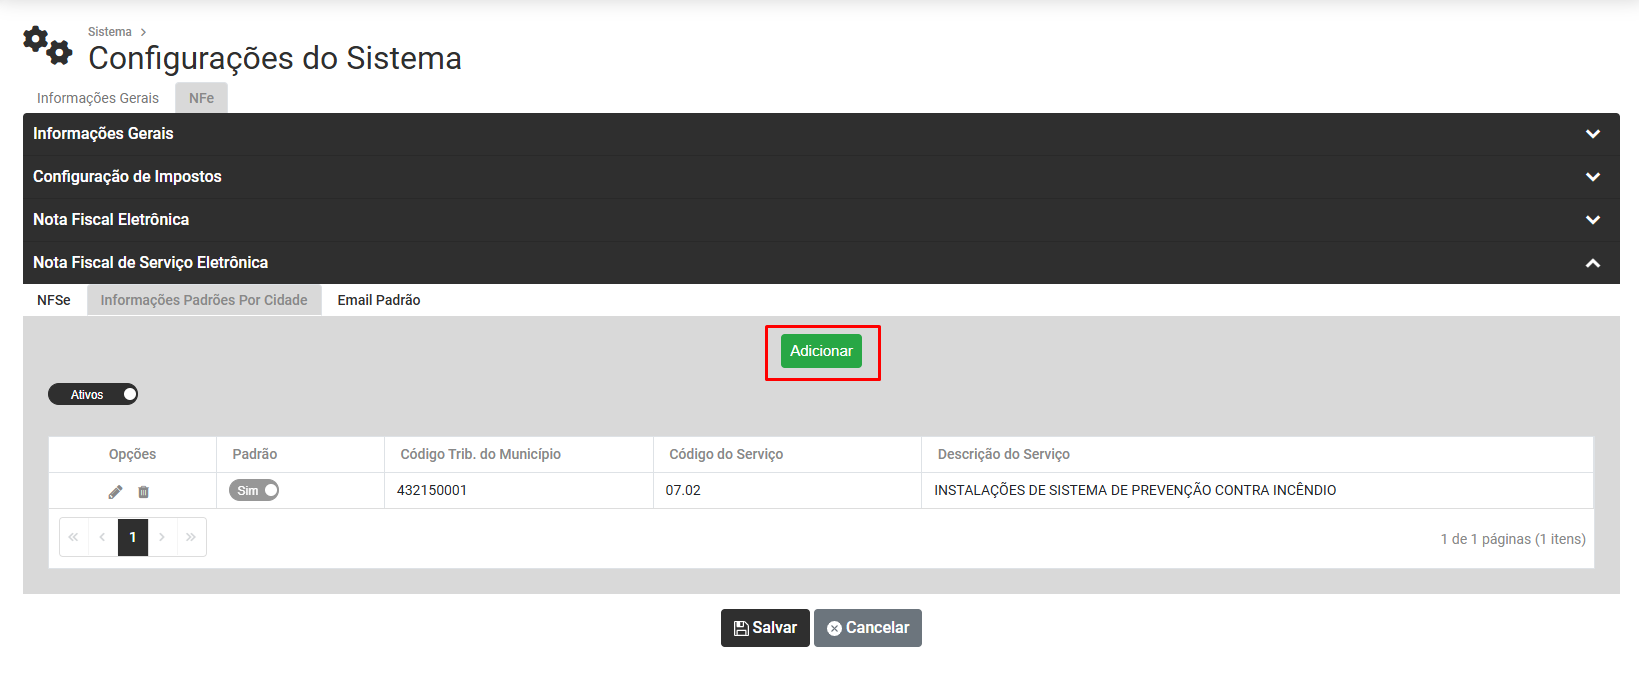Collapse Nota Fiscal de Serviço Eletrônica section
Image resolution: width=1639 pixels, height=684 pixels.
pyautogui.click(x=1592, y=263)
